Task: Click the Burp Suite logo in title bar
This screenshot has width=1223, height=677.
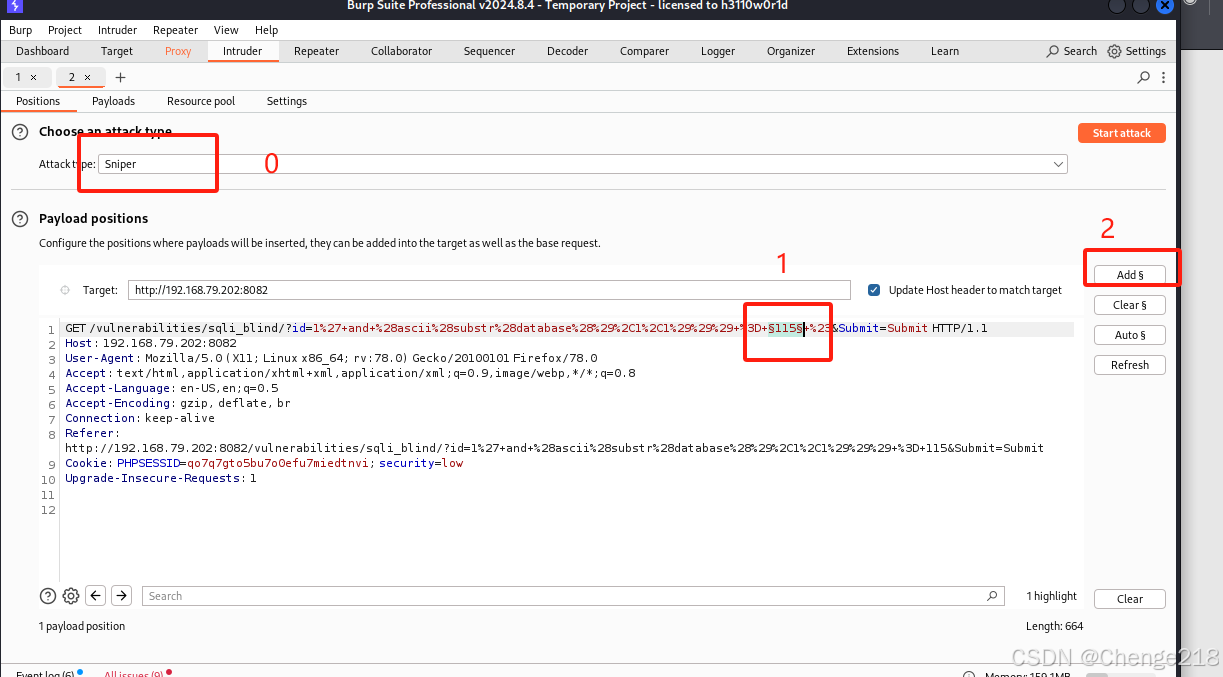Action: click(x=14, y=8)
